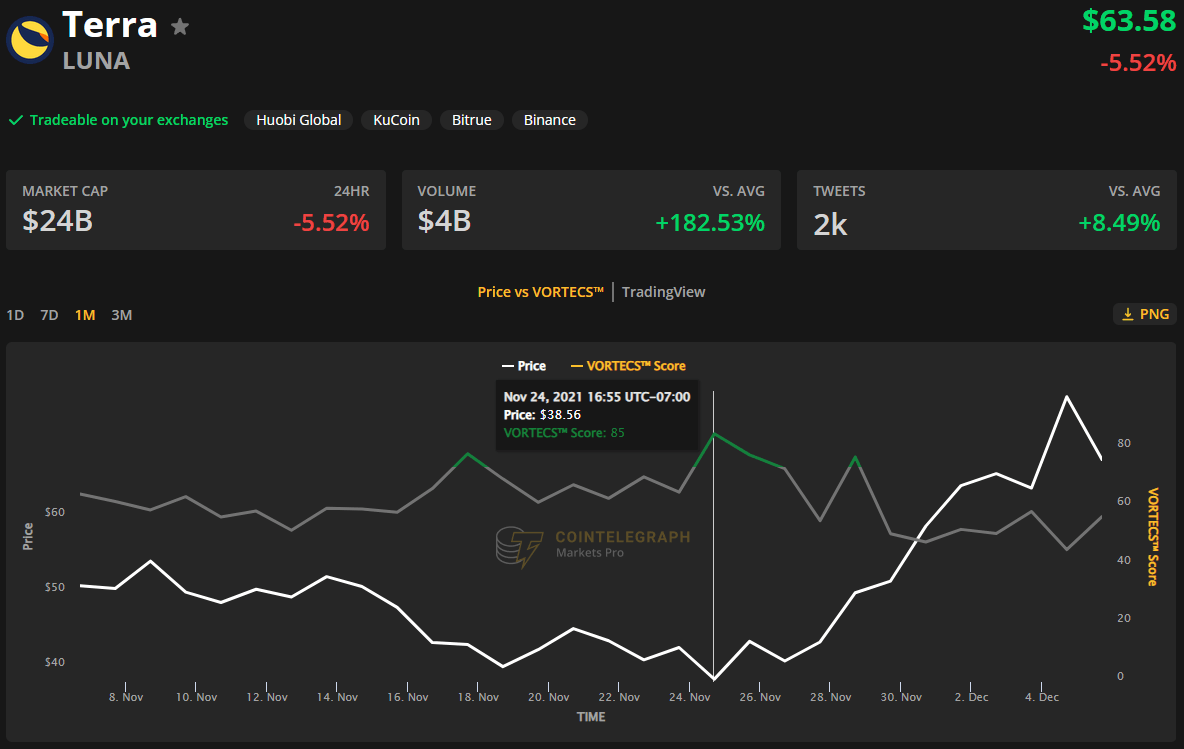Image resolution: width=1184 pixels, height=749 pixels.
Task: Switch to TradingView chart
Action: pos(663,292)
